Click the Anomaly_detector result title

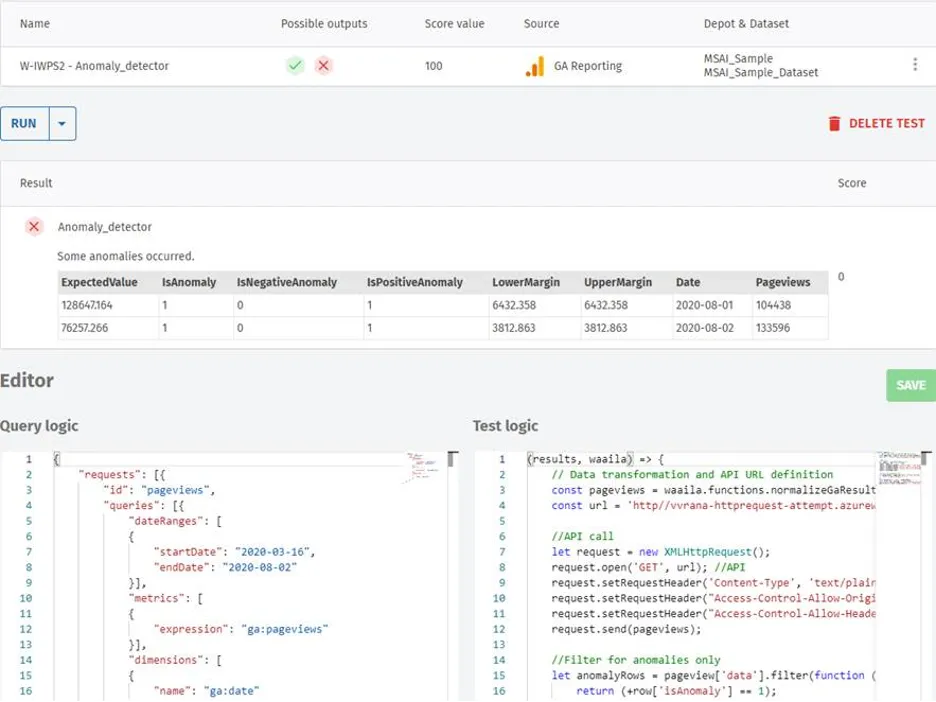[104, 227]
